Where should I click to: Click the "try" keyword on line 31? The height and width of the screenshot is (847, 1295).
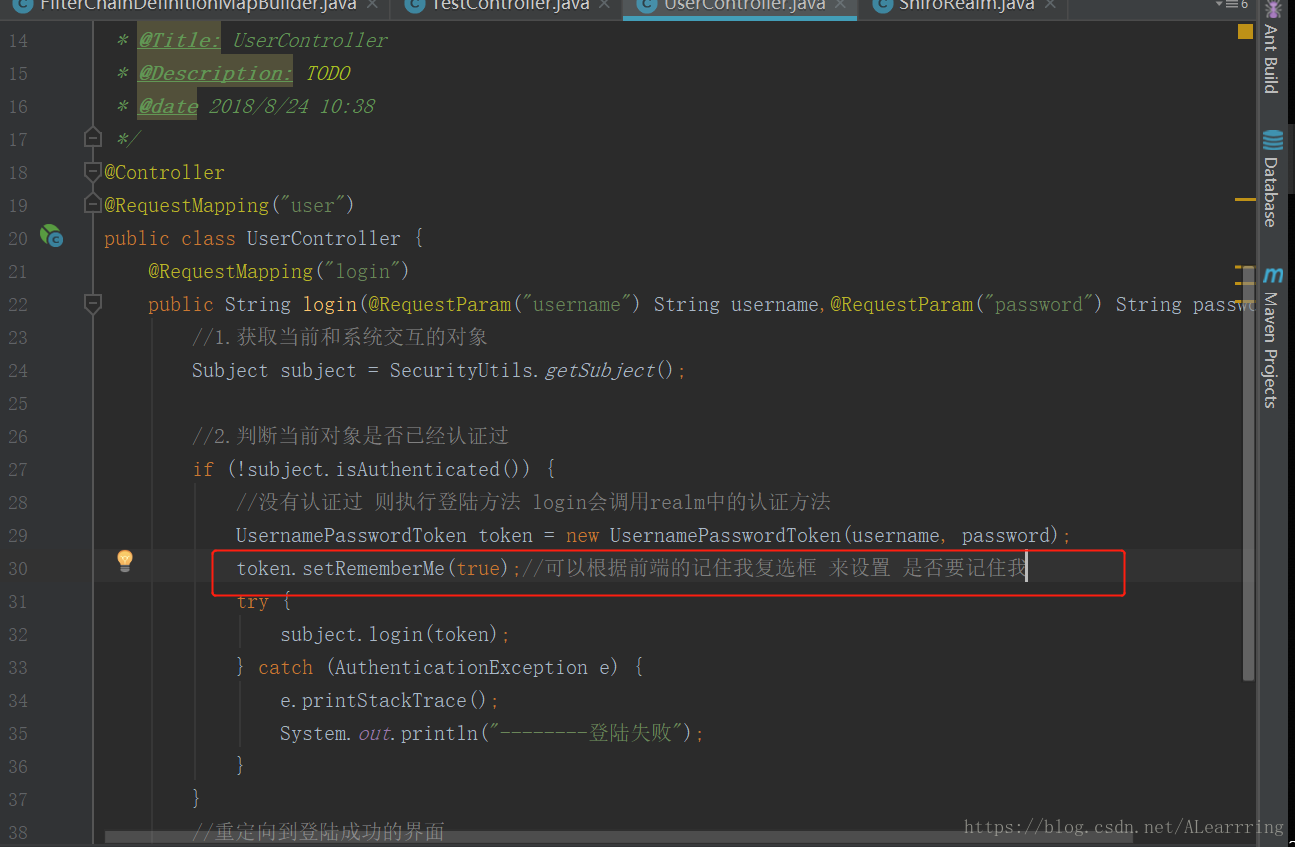253,601
